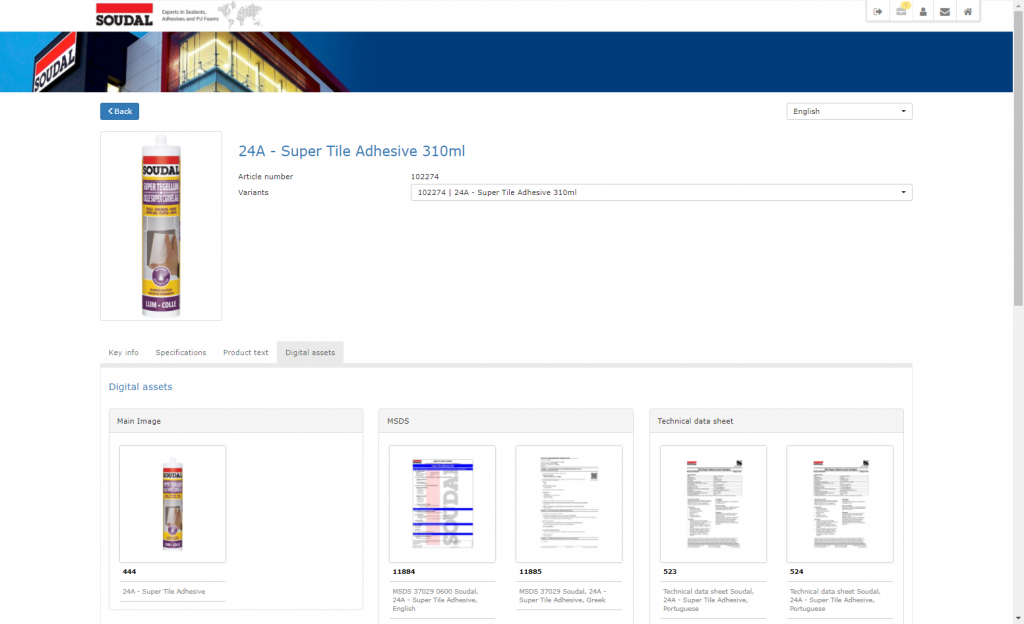Open the briefcase basket icon
This screenshot has width=1024, height=624.
click(x=901, y=12)
